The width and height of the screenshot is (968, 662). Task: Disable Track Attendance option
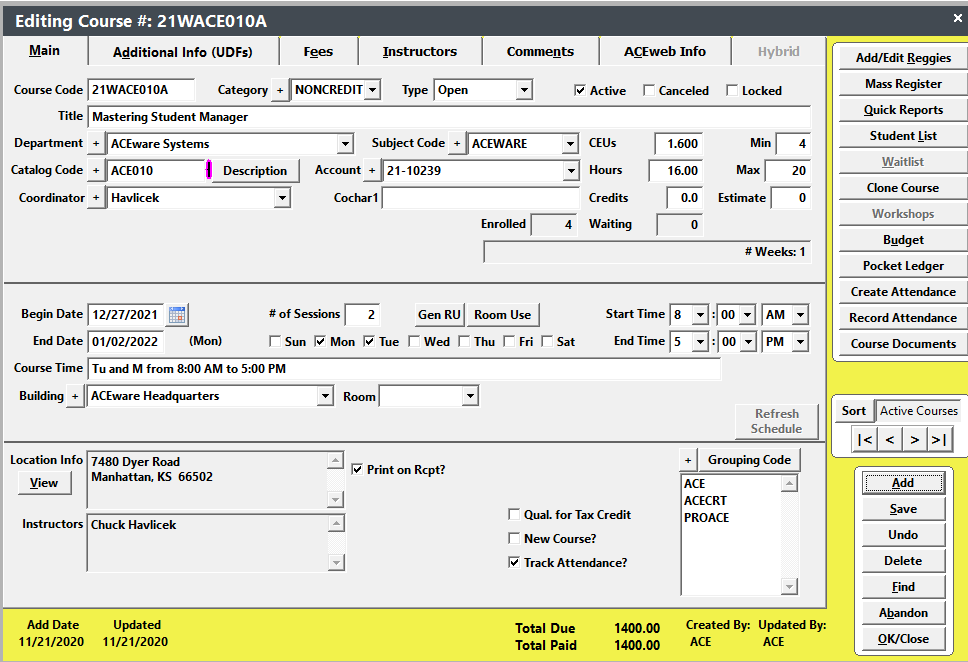pyautogui.click(x=516, y=562)
